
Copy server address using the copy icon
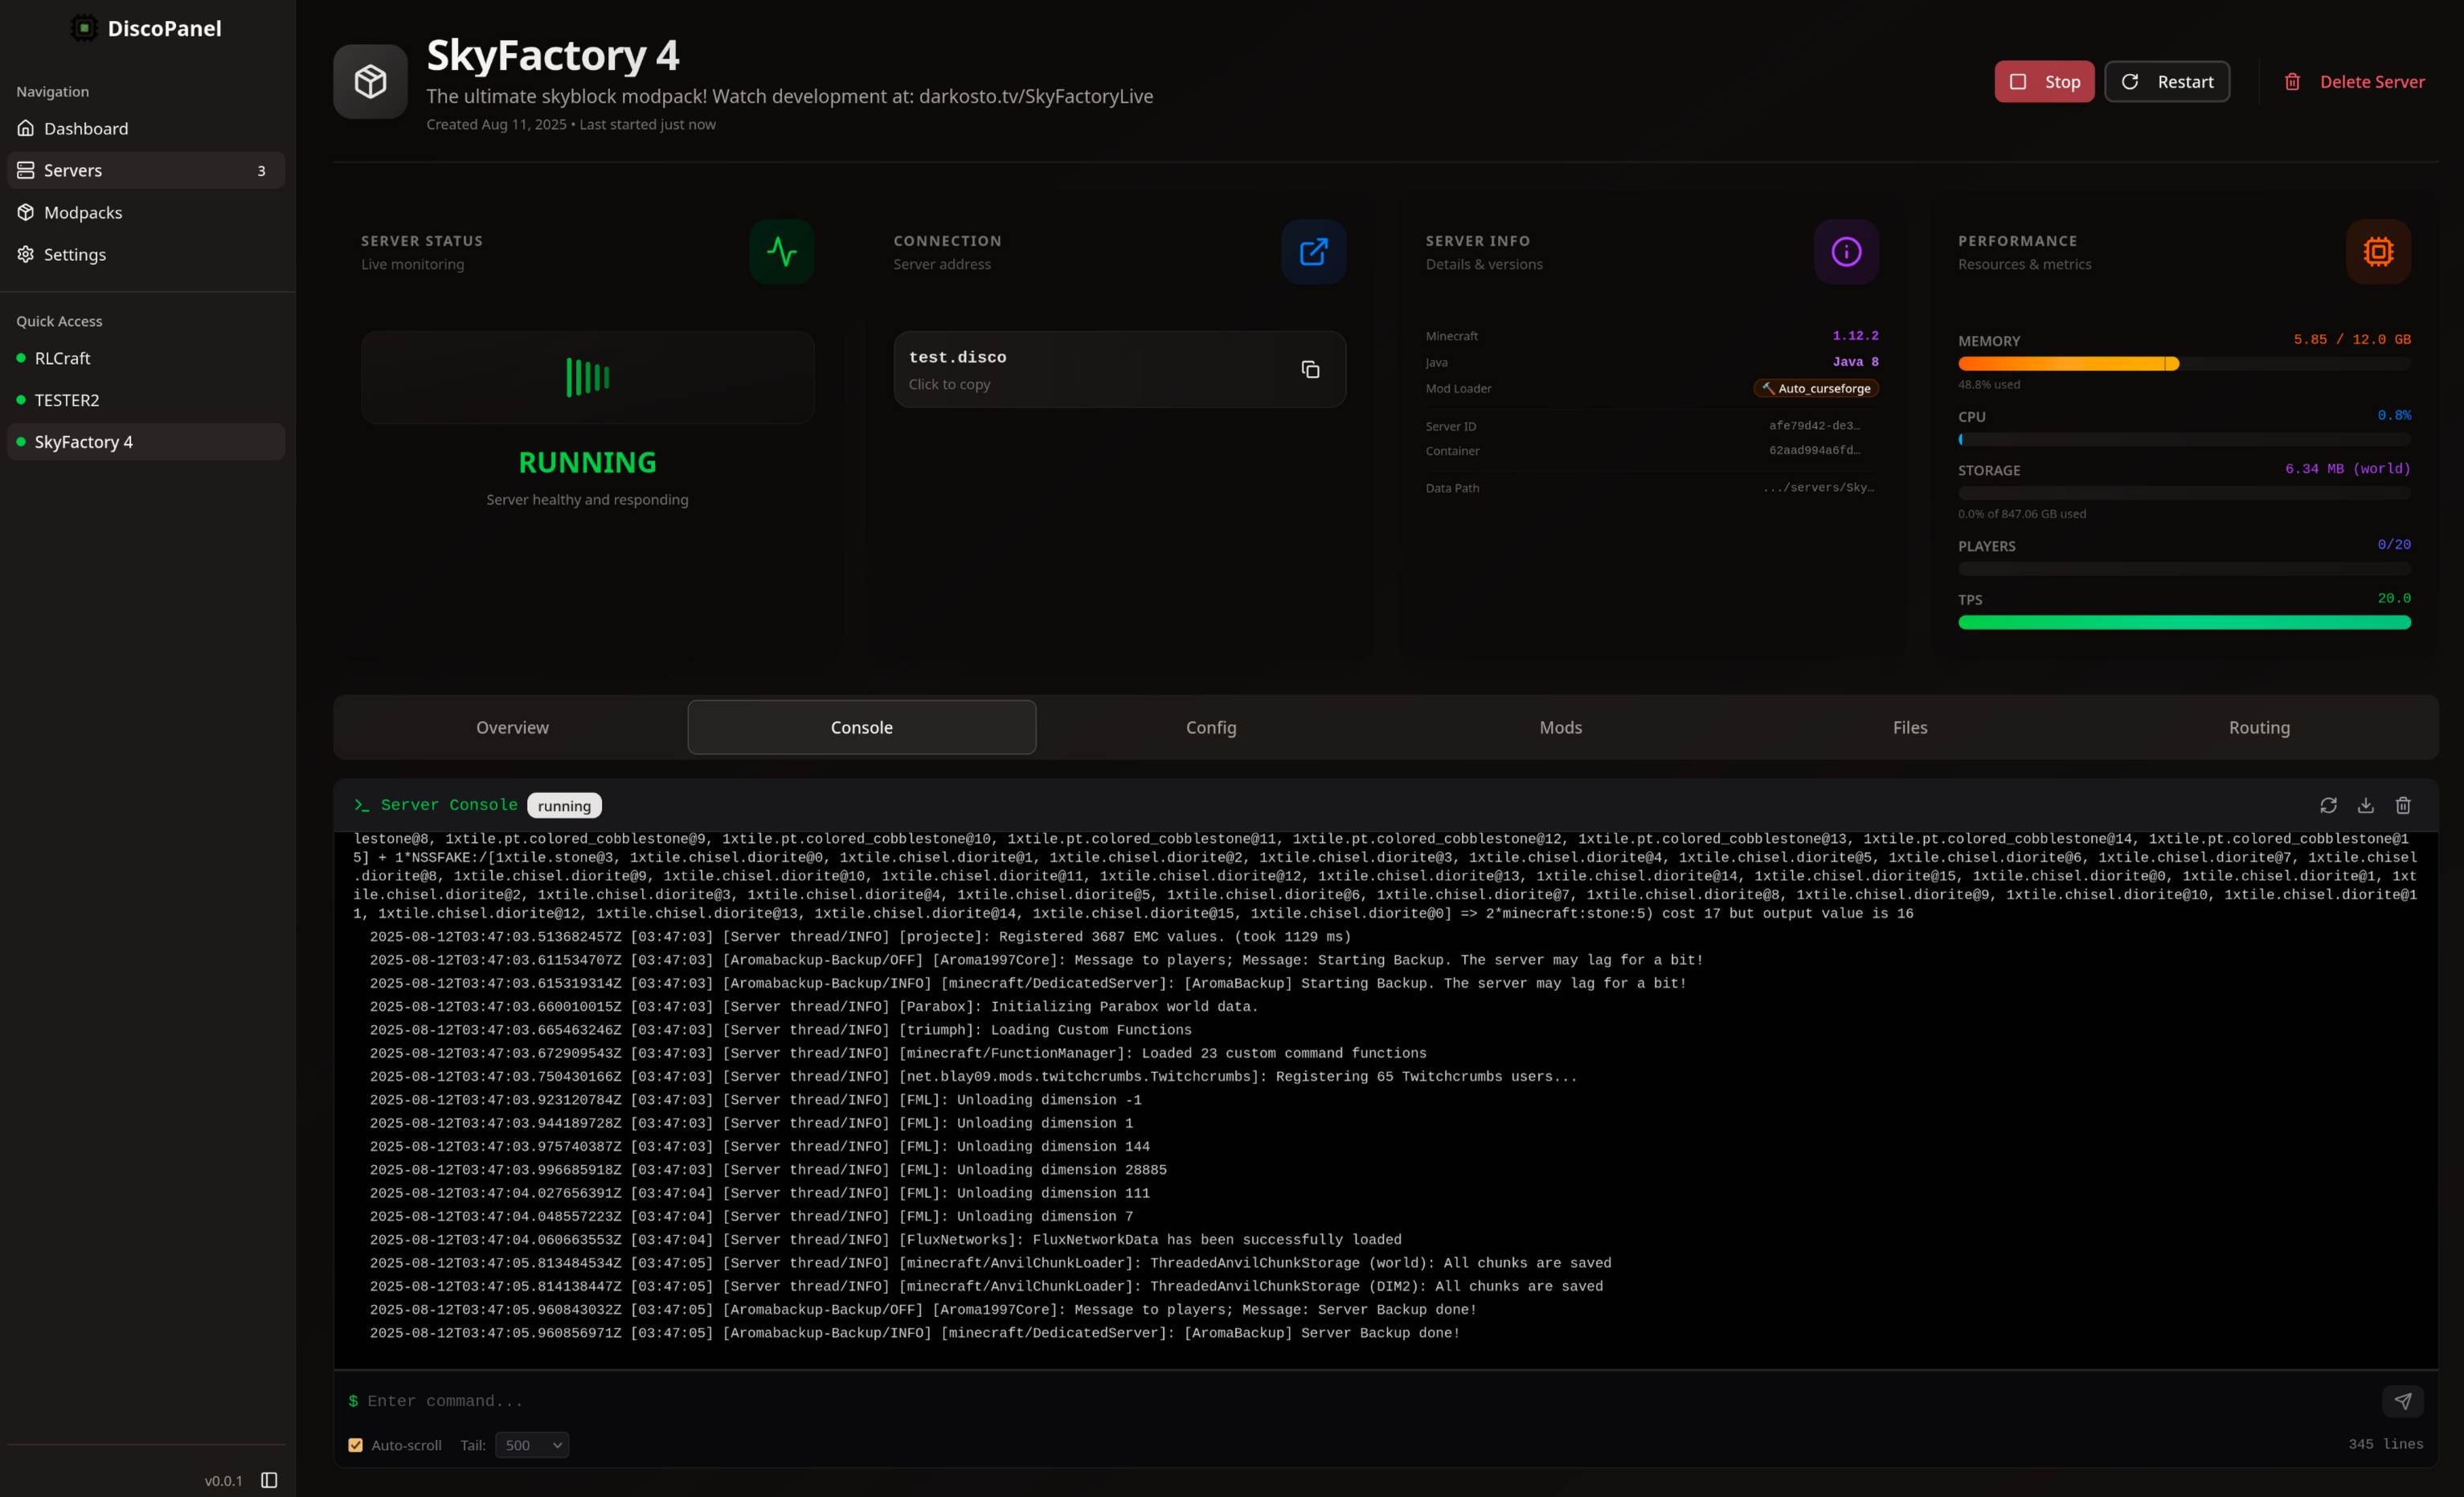pos(1310,370)
